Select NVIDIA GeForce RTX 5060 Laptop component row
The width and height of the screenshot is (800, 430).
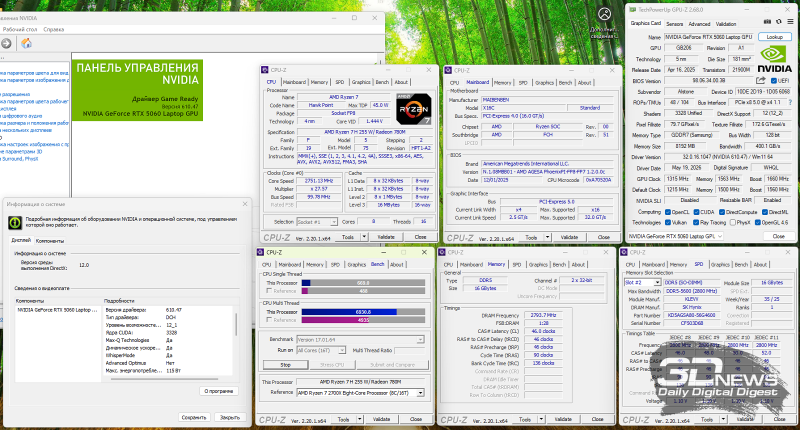58,310
